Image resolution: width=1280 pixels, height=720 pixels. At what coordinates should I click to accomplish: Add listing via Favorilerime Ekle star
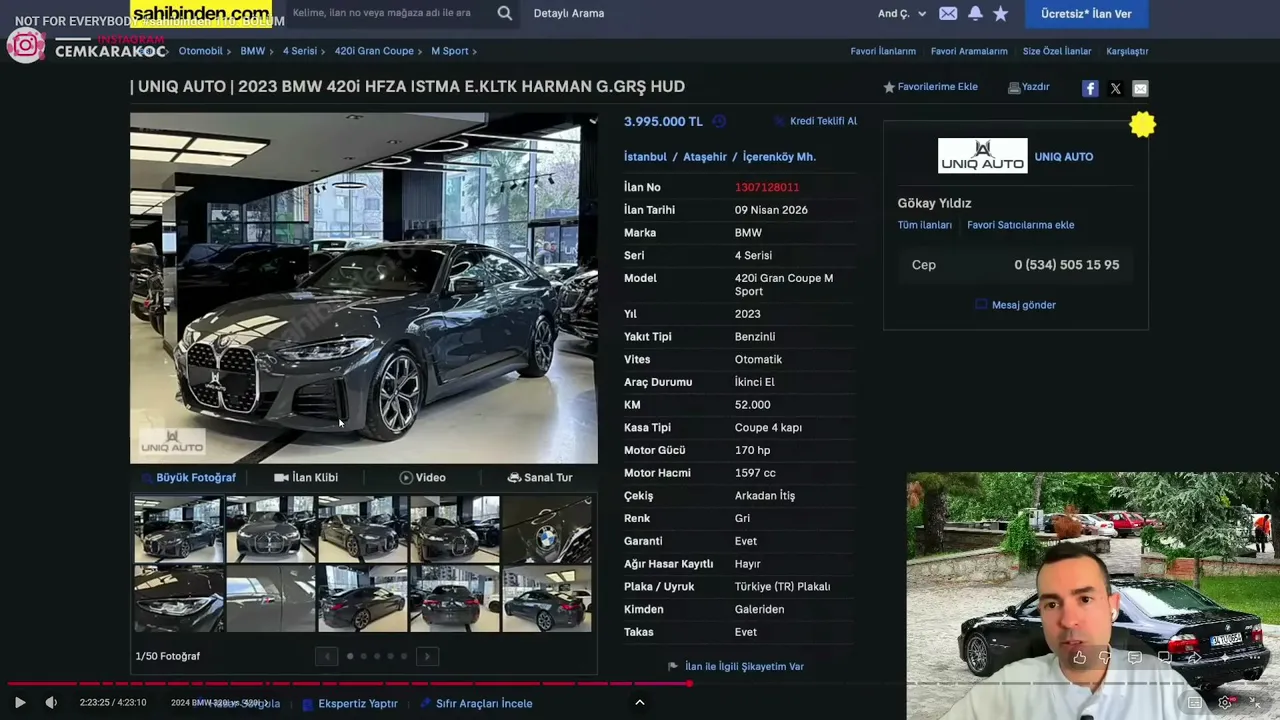click(x=930, y=87)
